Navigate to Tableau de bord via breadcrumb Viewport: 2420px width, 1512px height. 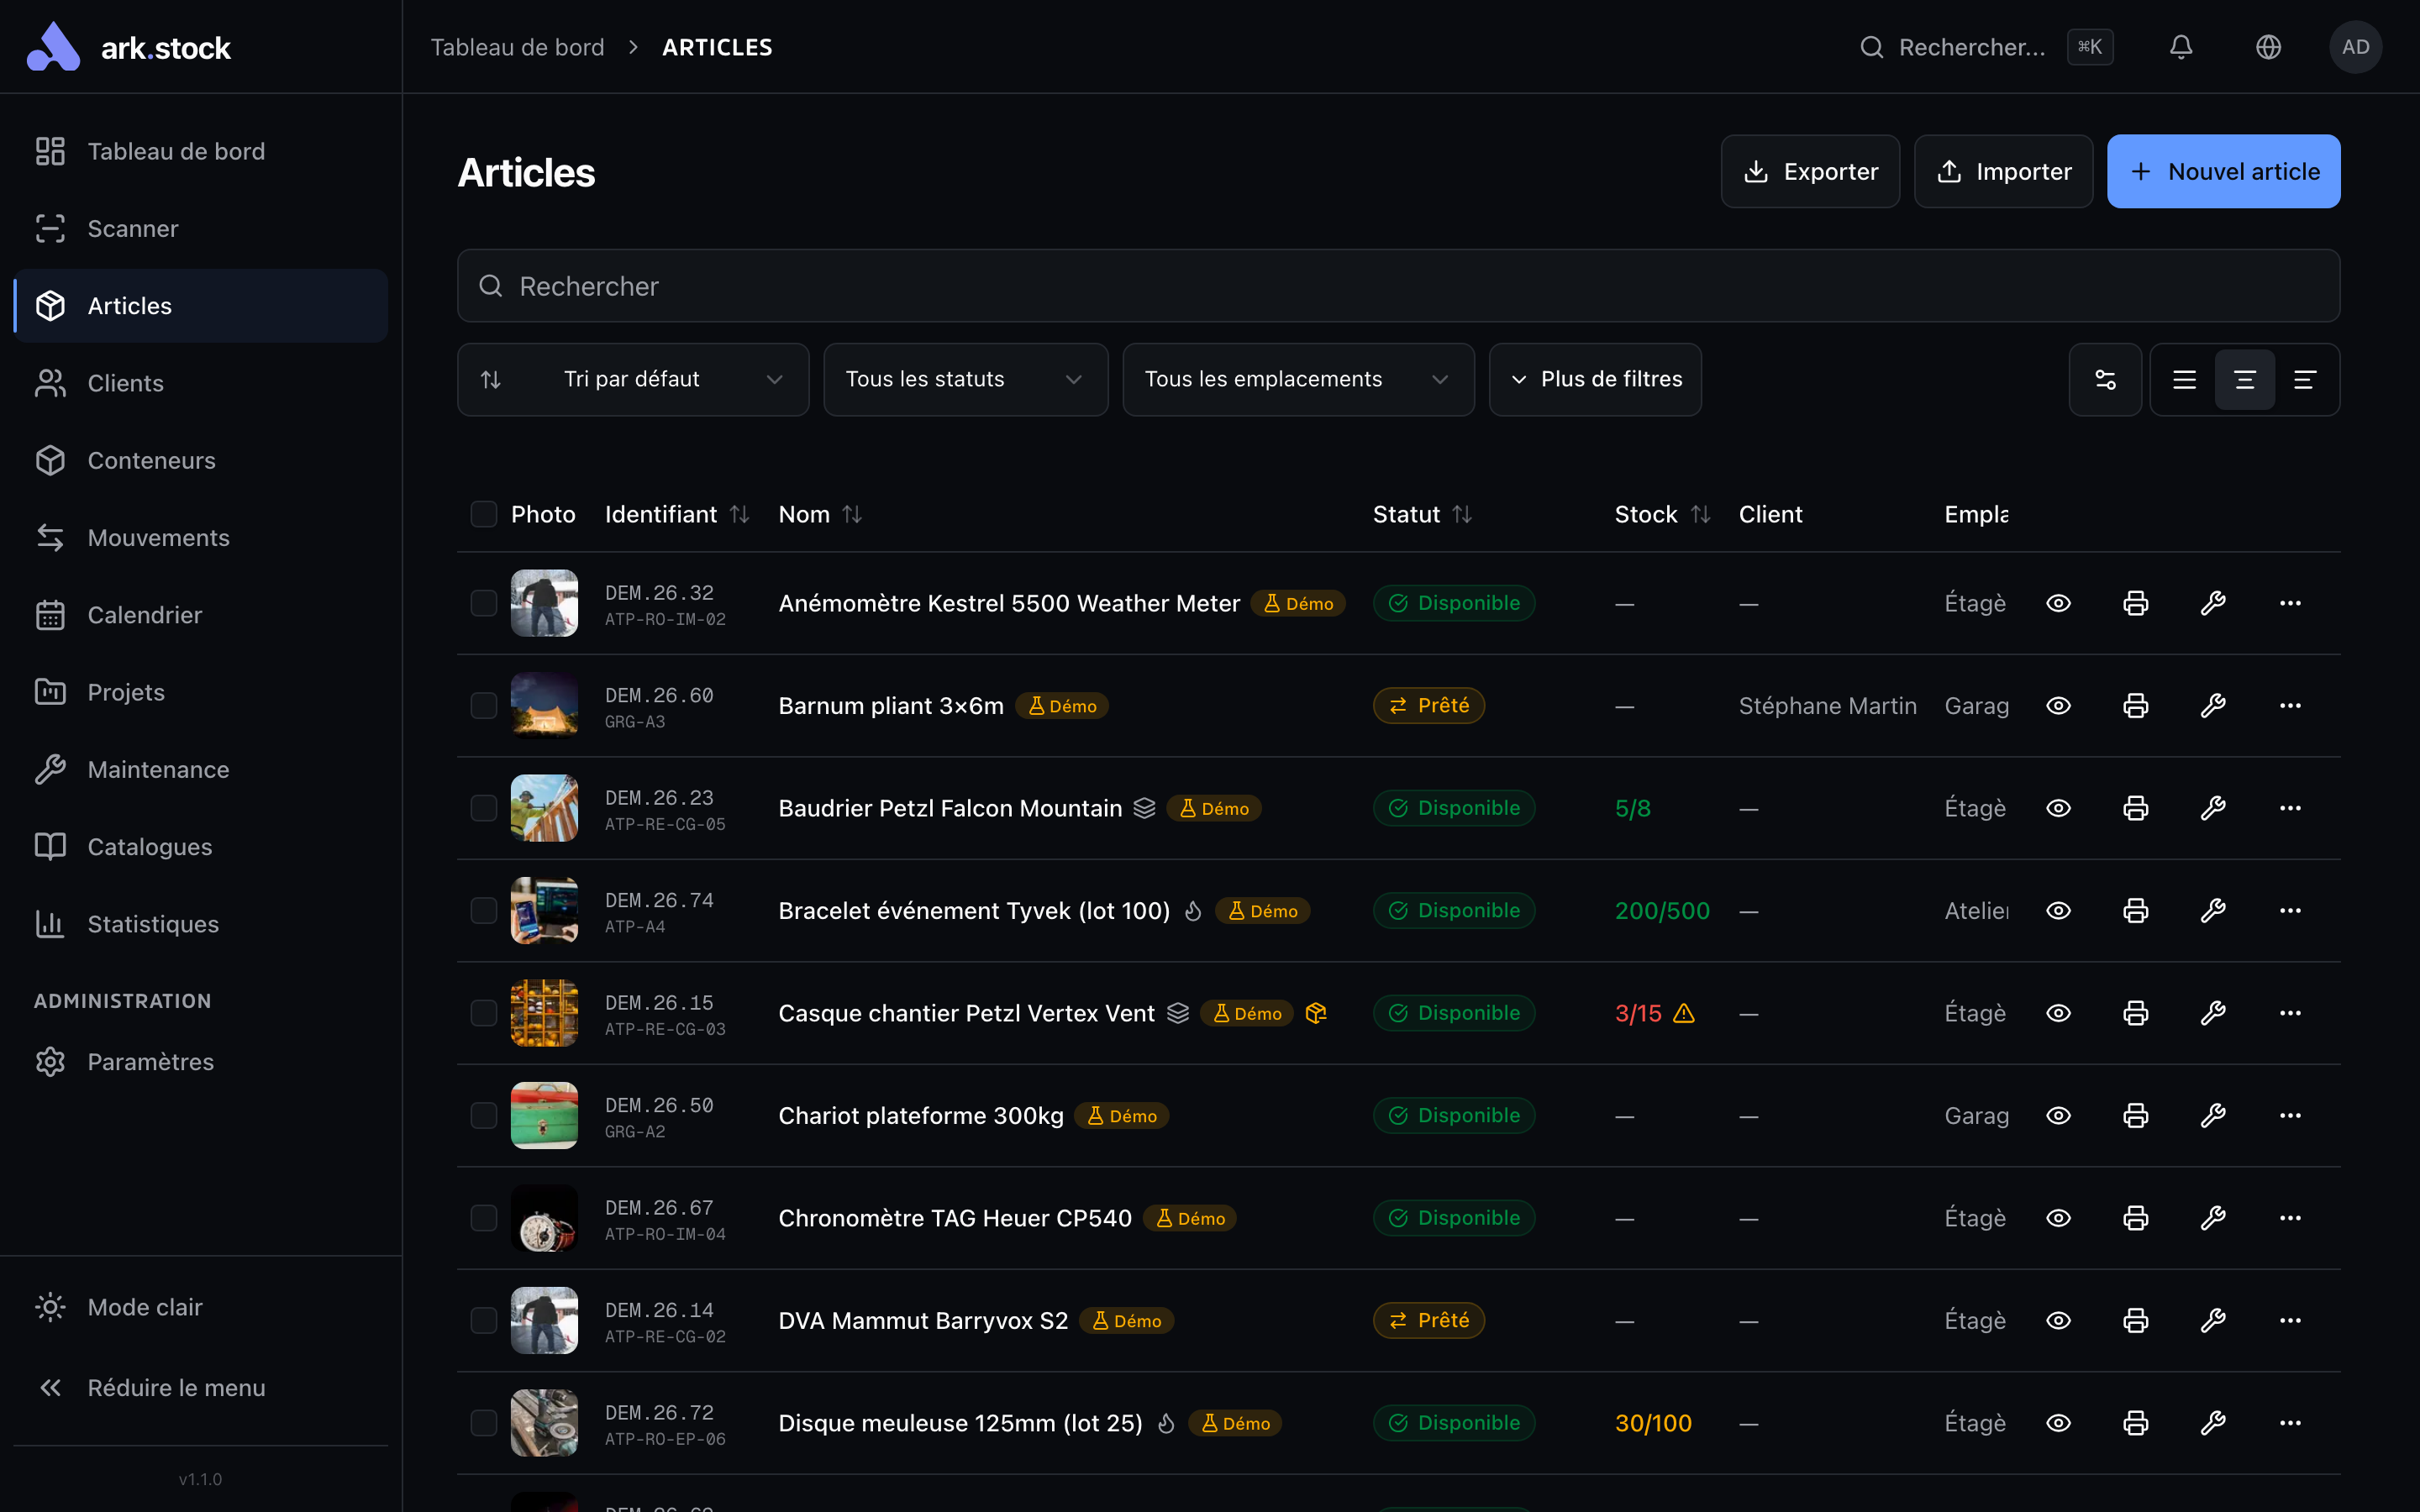point(518,46)
